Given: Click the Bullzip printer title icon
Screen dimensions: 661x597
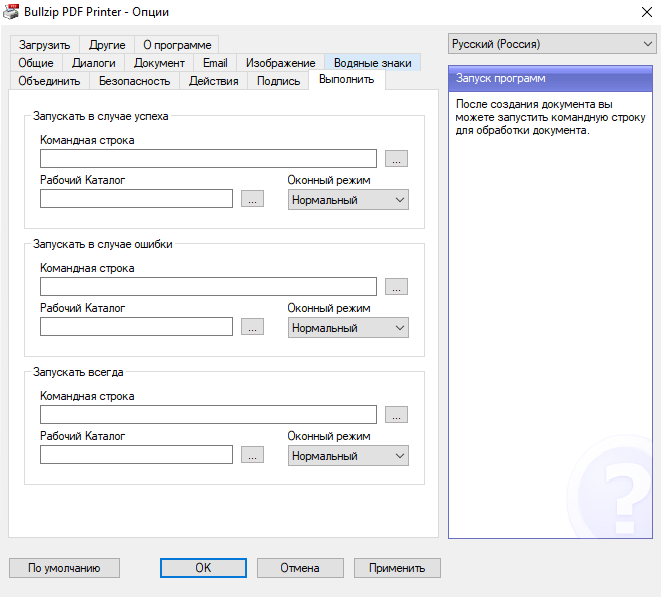Looking at the screenshot, I should coord(11,12).
